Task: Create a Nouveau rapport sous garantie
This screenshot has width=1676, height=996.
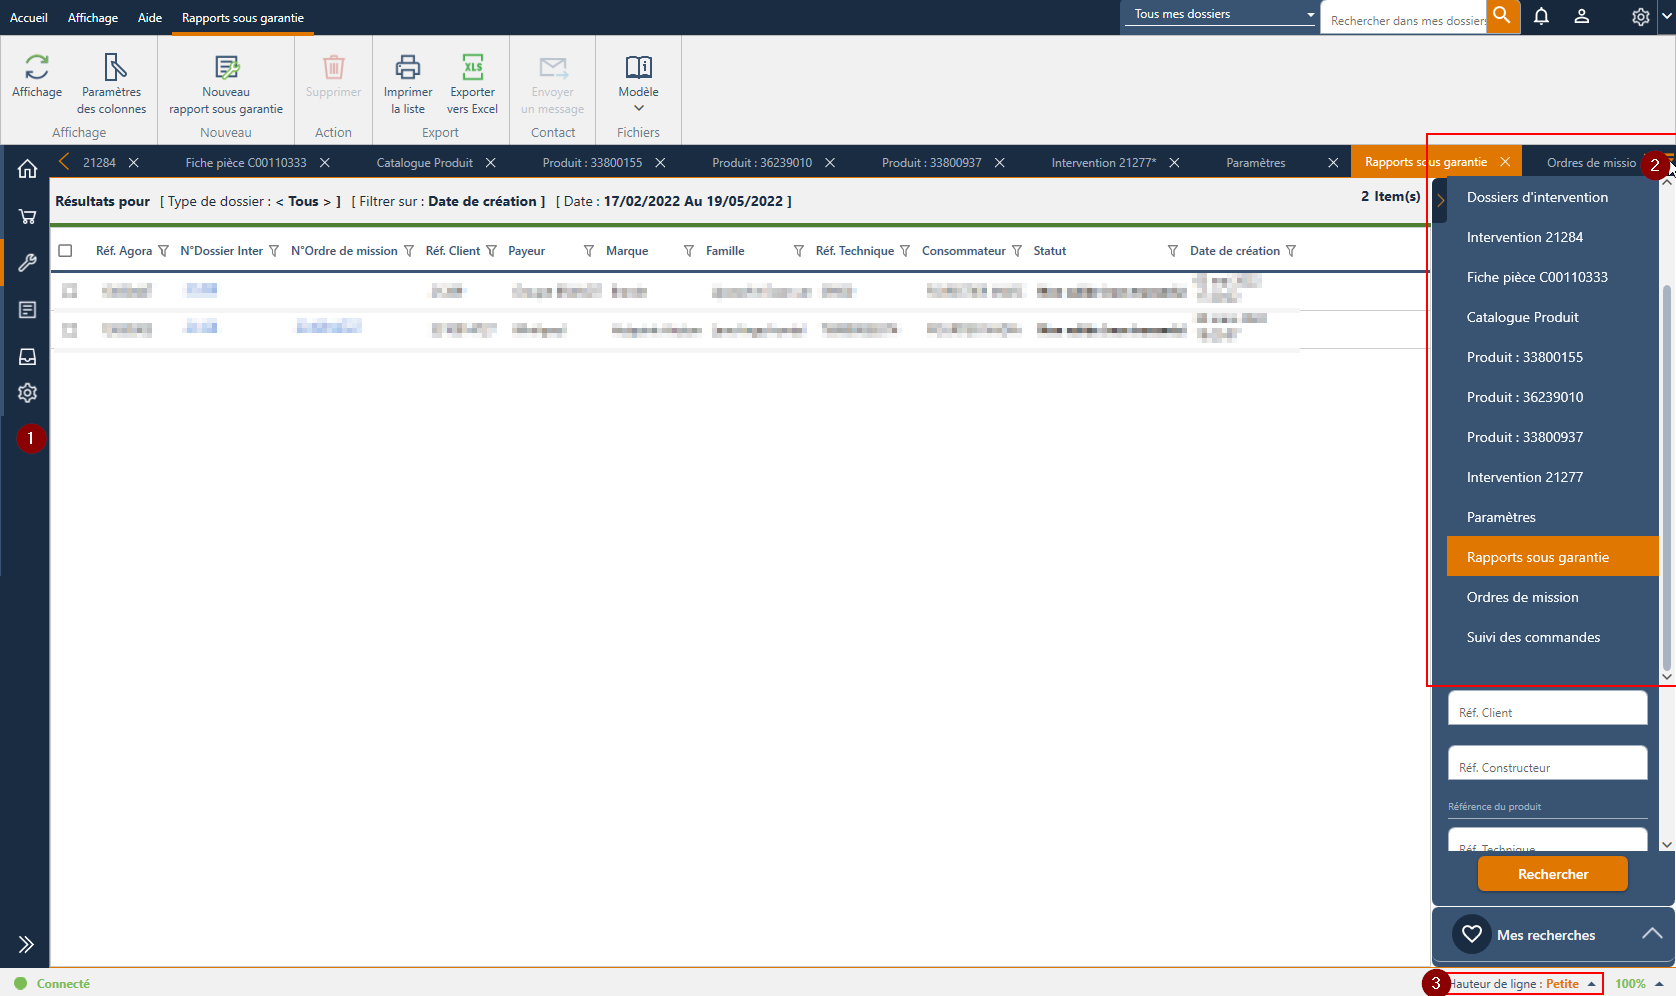Action: tap(226, 68)
